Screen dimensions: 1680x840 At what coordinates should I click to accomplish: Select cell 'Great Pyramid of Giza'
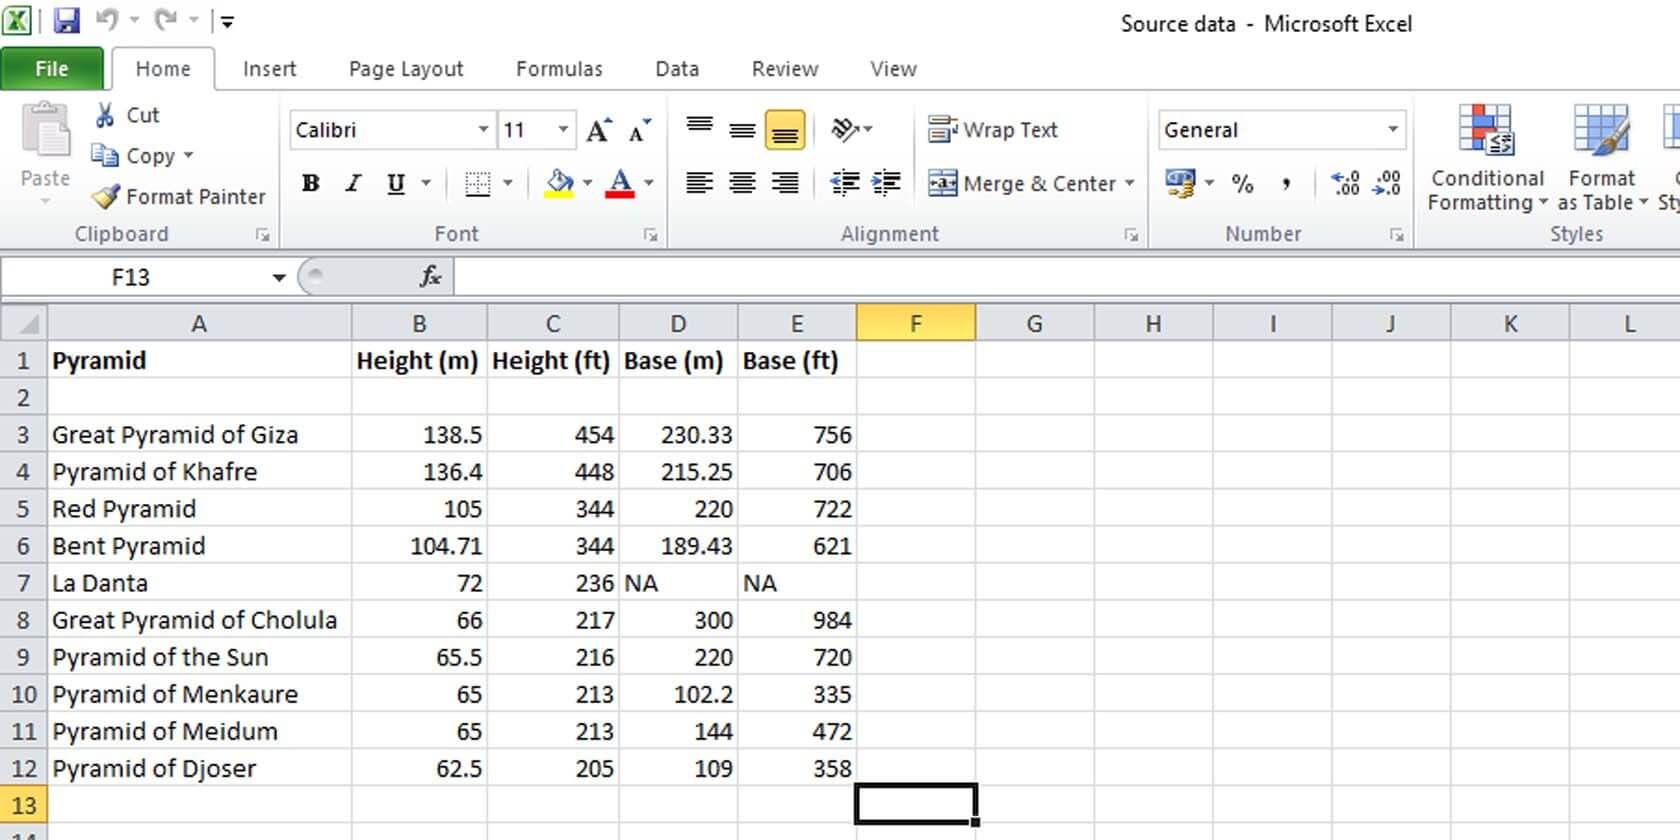coord(200,435)
